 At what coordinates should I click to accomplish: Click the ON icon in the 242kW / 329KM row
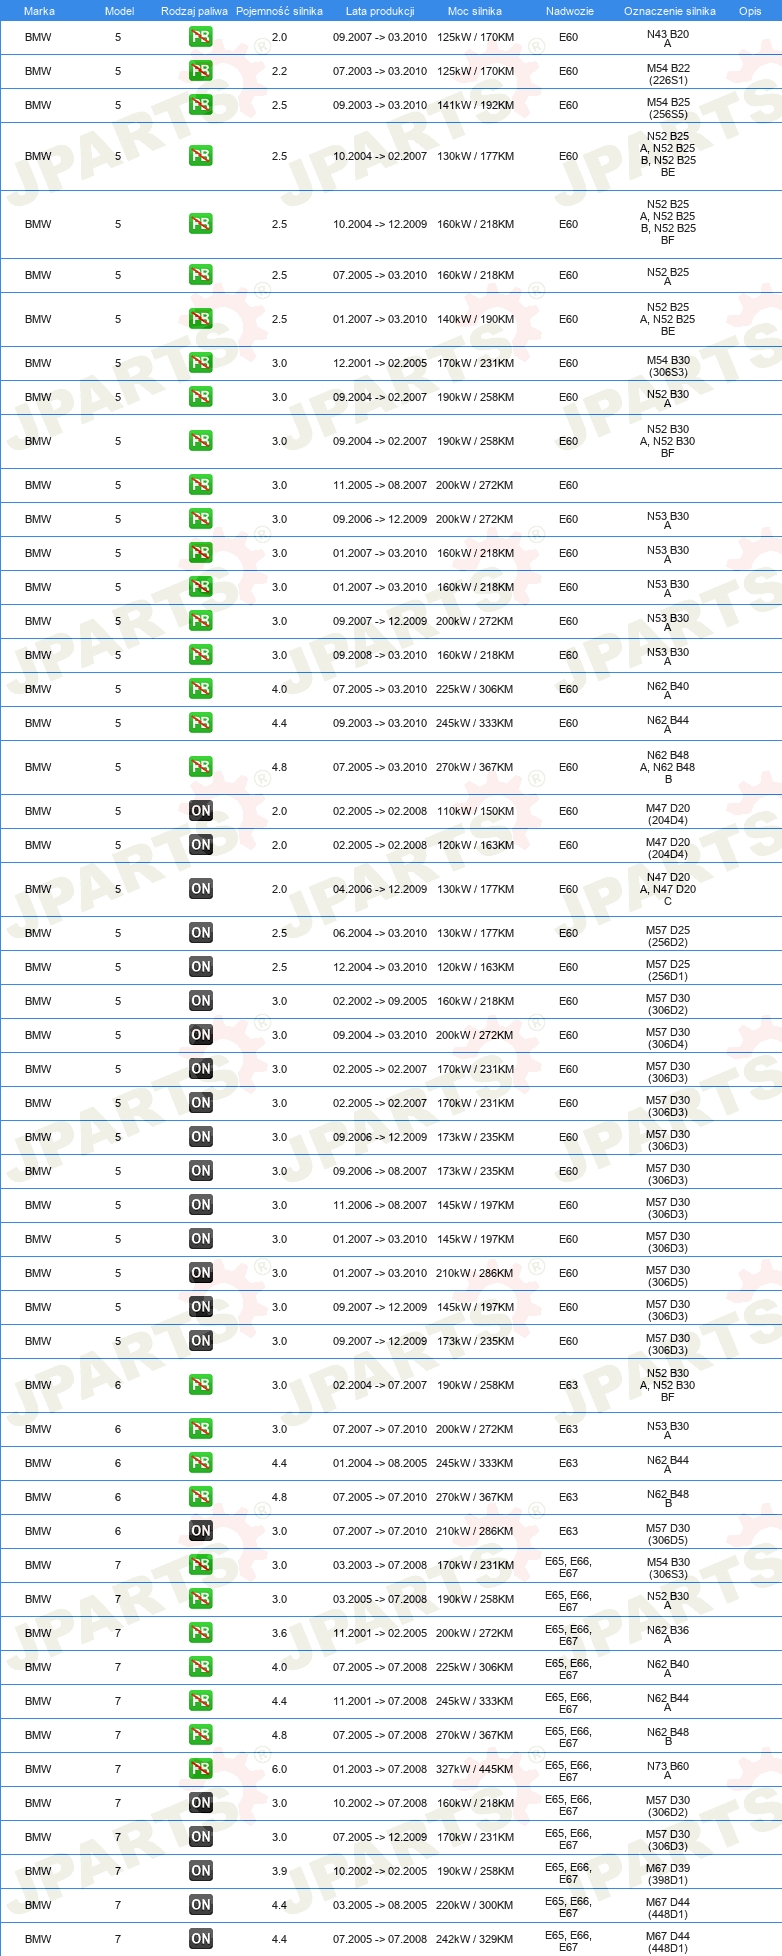click(x=201, y=1939)
